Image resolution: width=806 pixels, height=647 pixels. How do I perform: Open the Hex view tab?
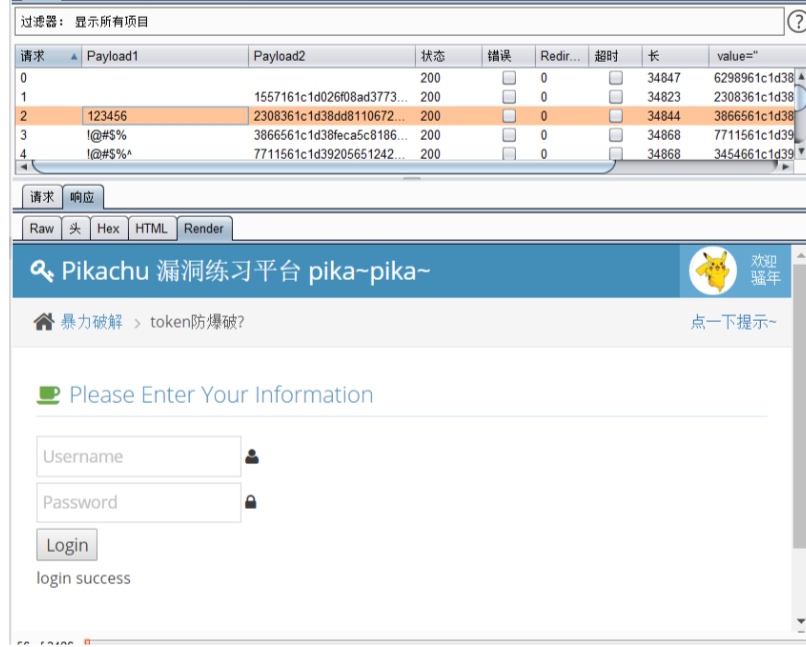click(108, 228)
